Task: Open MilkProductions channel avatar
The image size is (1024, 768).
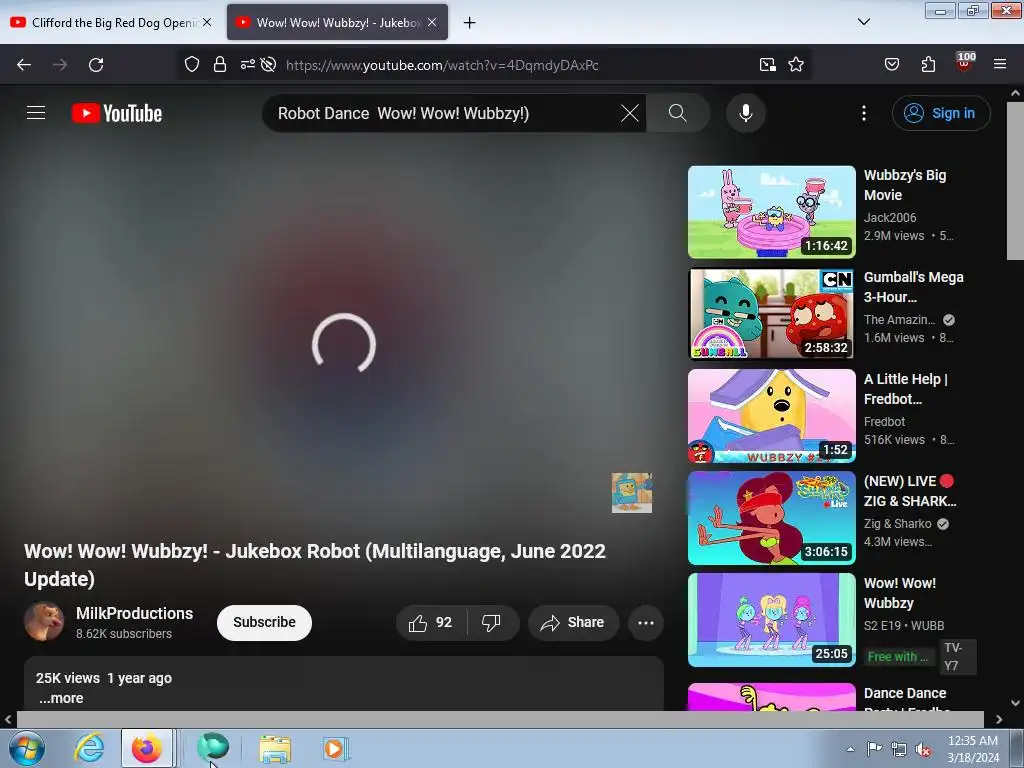Action: (44, 621)
